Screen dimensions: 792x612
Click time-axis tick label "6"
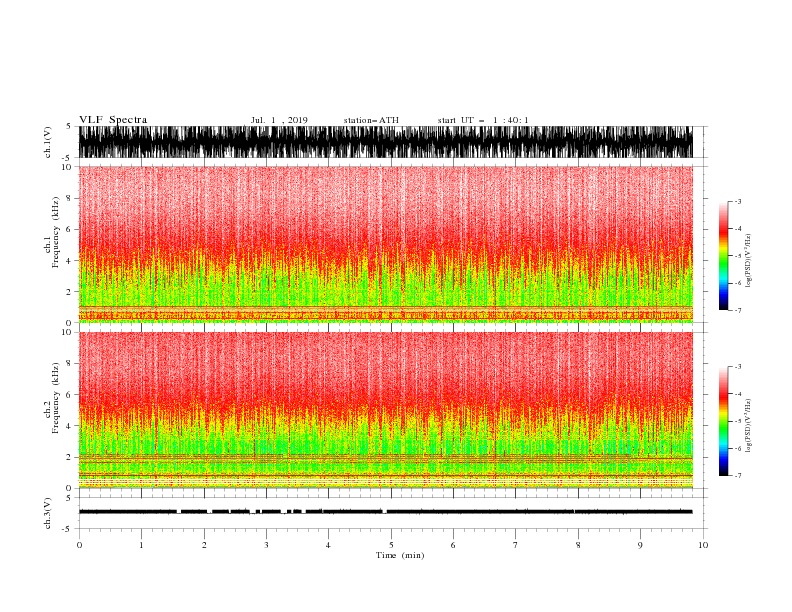[x=453, y=545]
